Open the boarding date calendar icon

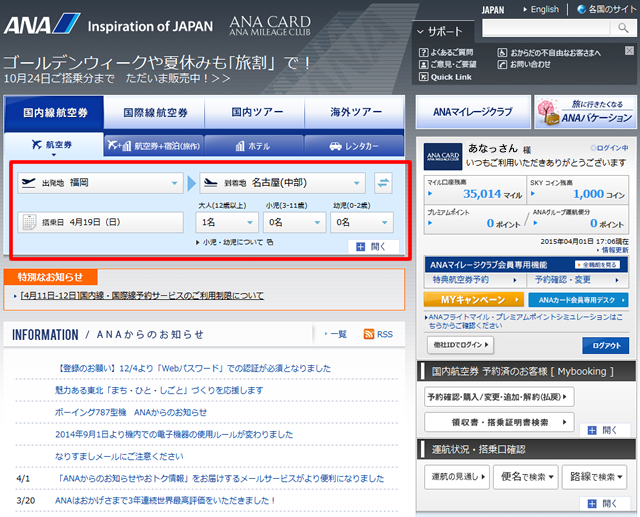coord(29,222)
